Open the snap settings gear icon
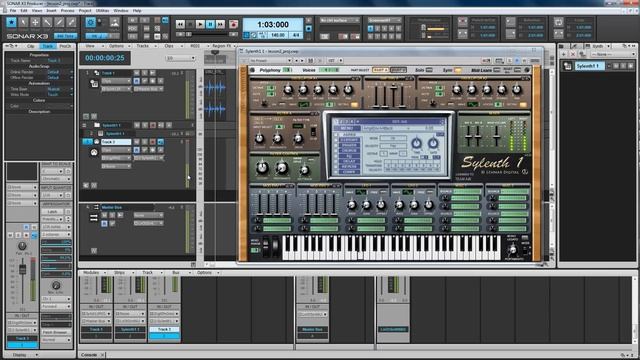 pos(91,22)
